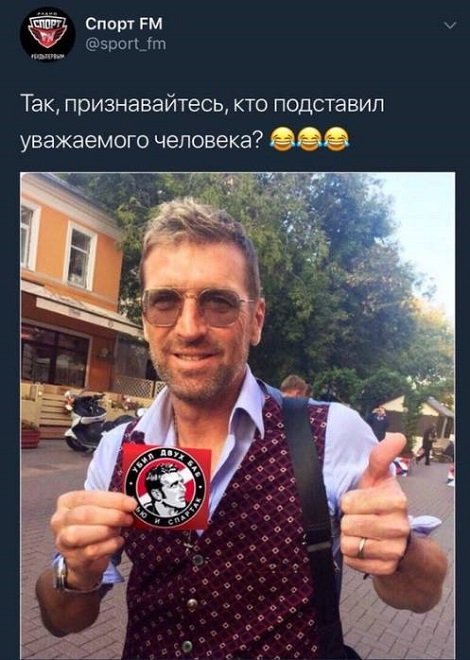This screenshot has width=470, height=660.
Task: Click the middle laughing-crying emoji
Action: (x=308, y=140)
